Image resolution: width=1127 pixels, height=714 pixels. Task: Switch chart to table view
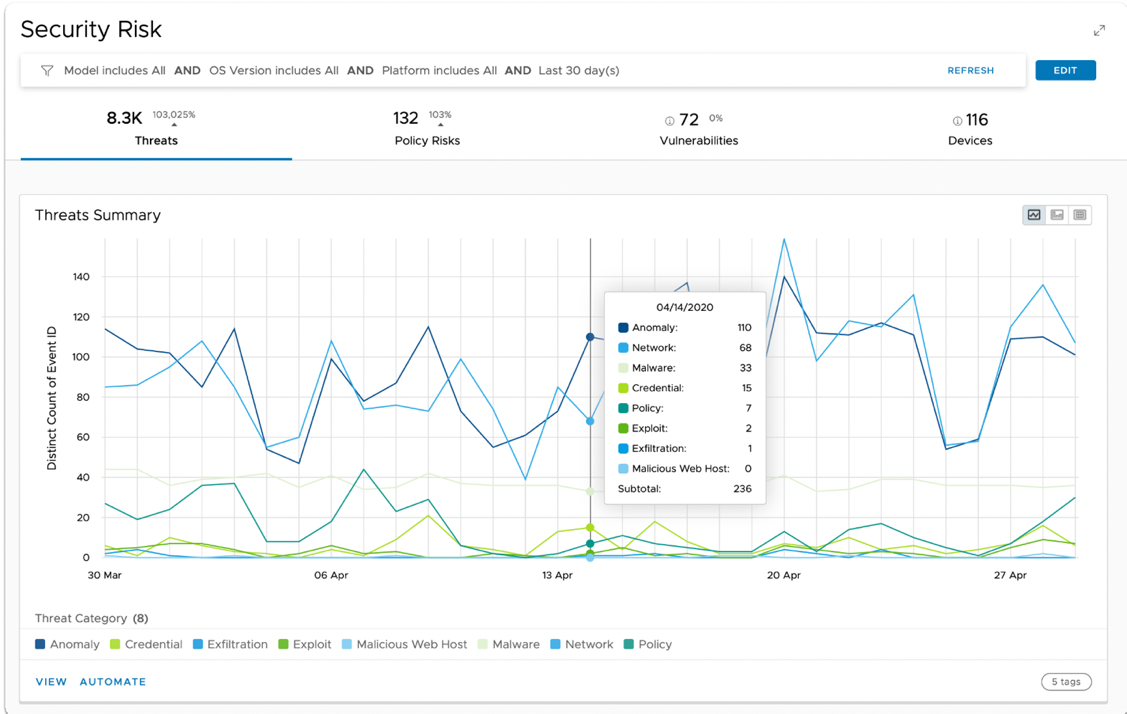(x=1080, y=214)
